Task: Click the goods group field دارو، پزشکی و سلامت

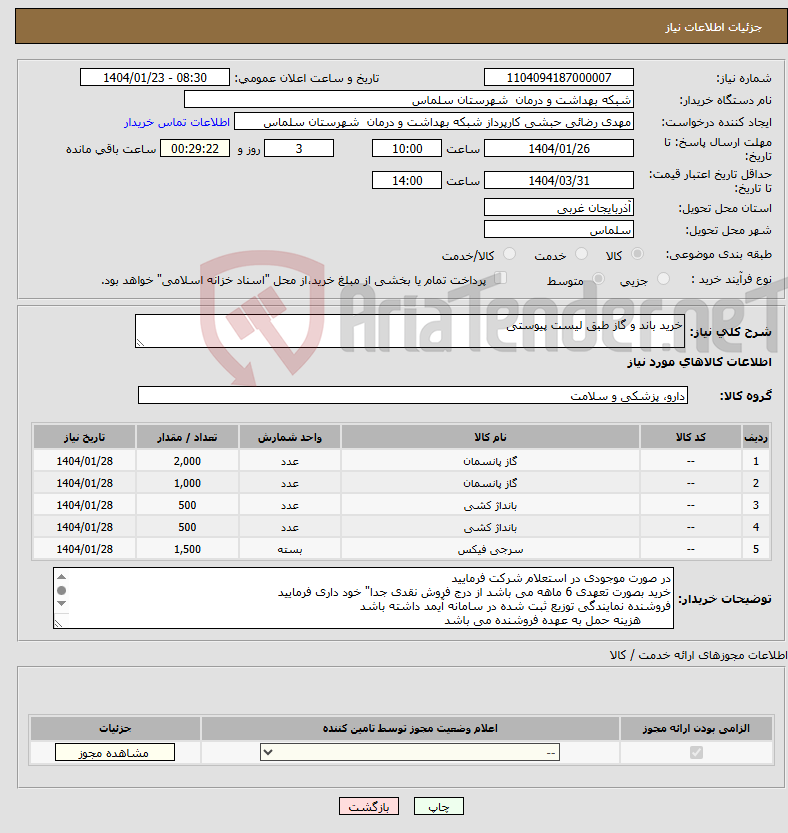Action: (x=413, y=395)
